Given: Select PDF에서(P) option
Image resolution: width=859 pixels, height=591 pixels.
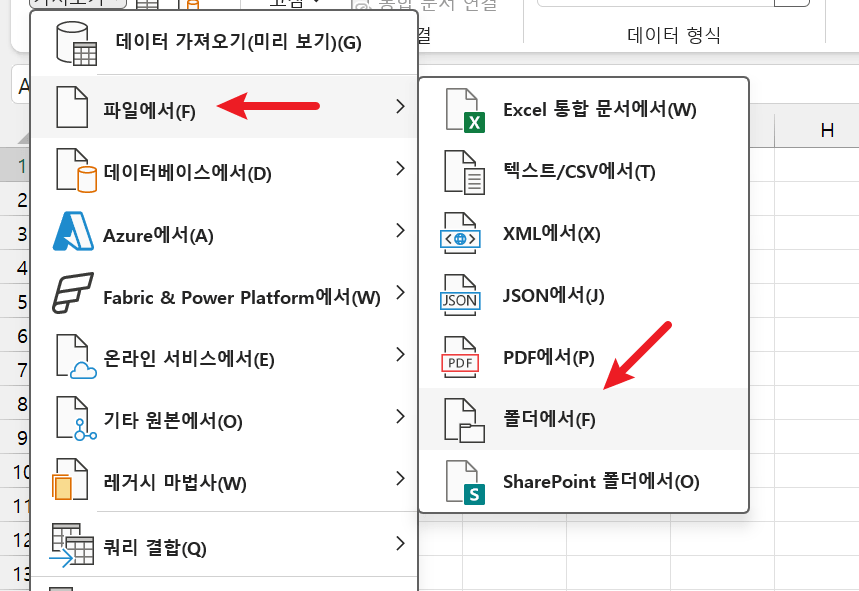Looking at the screenshot, I should point(584,357).
